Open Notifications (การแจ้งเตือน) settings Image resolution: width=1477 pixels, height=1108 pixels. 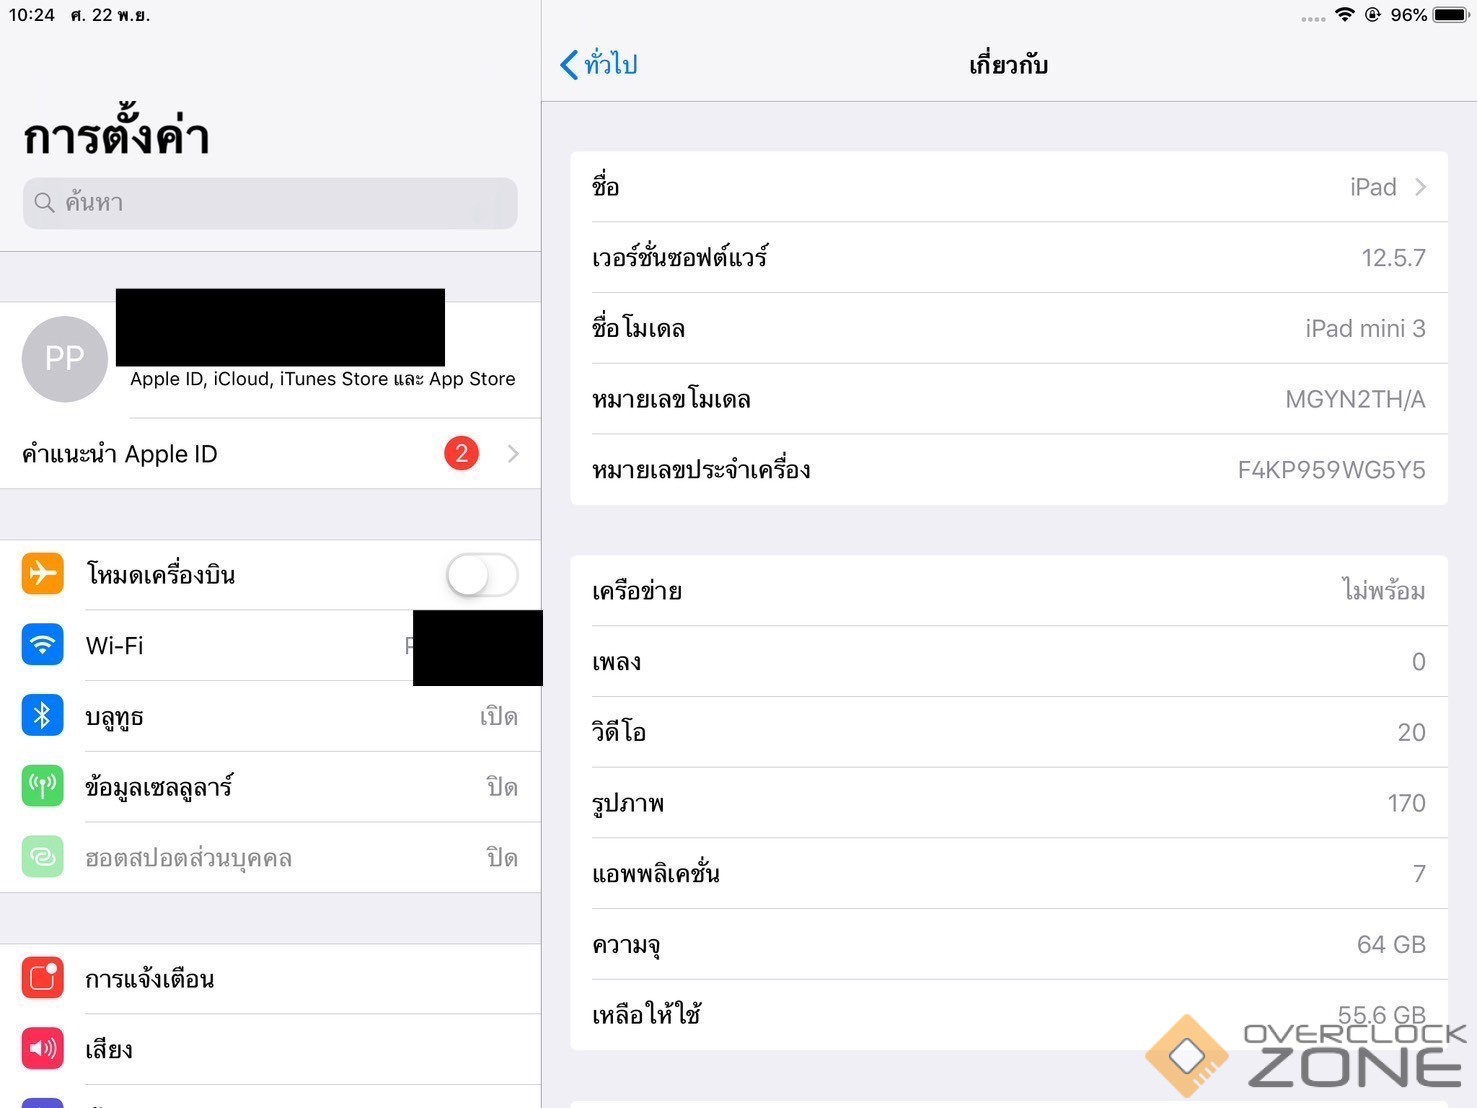click(270, 978)
